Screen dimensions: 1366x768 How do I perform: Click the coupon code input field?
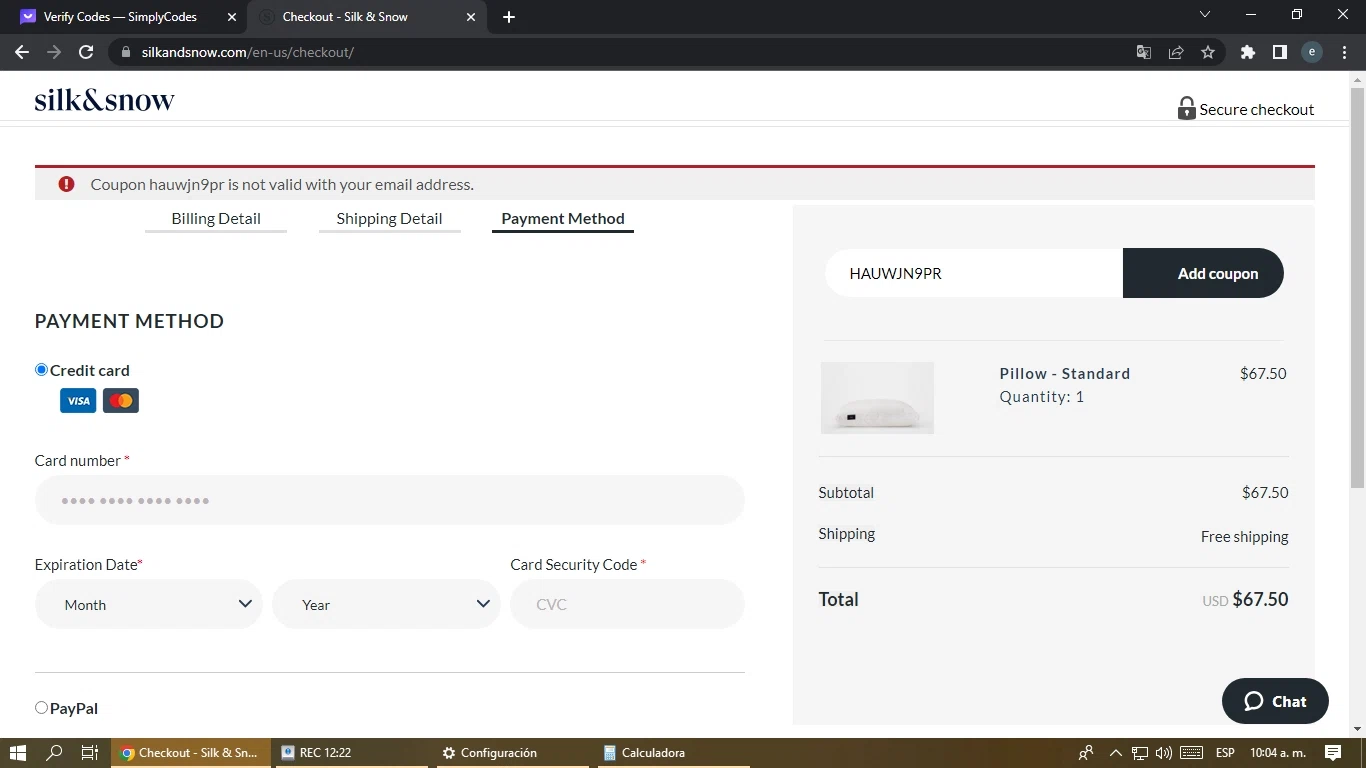point(974,273)
